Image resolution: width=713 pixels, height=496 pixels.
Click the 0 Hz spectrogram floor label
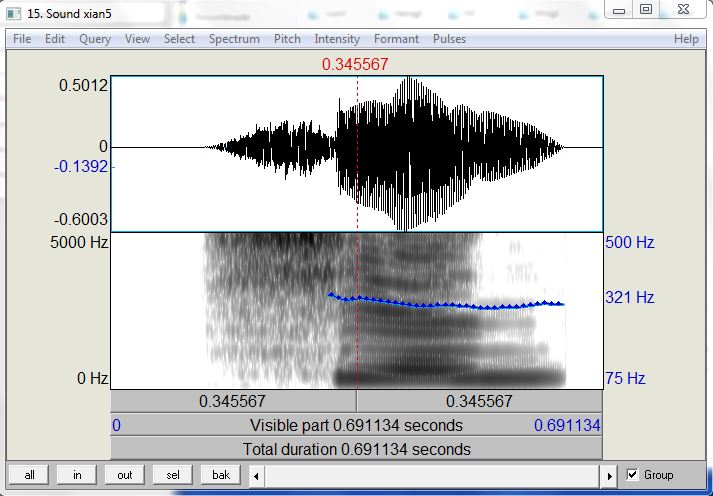[93, 378]
